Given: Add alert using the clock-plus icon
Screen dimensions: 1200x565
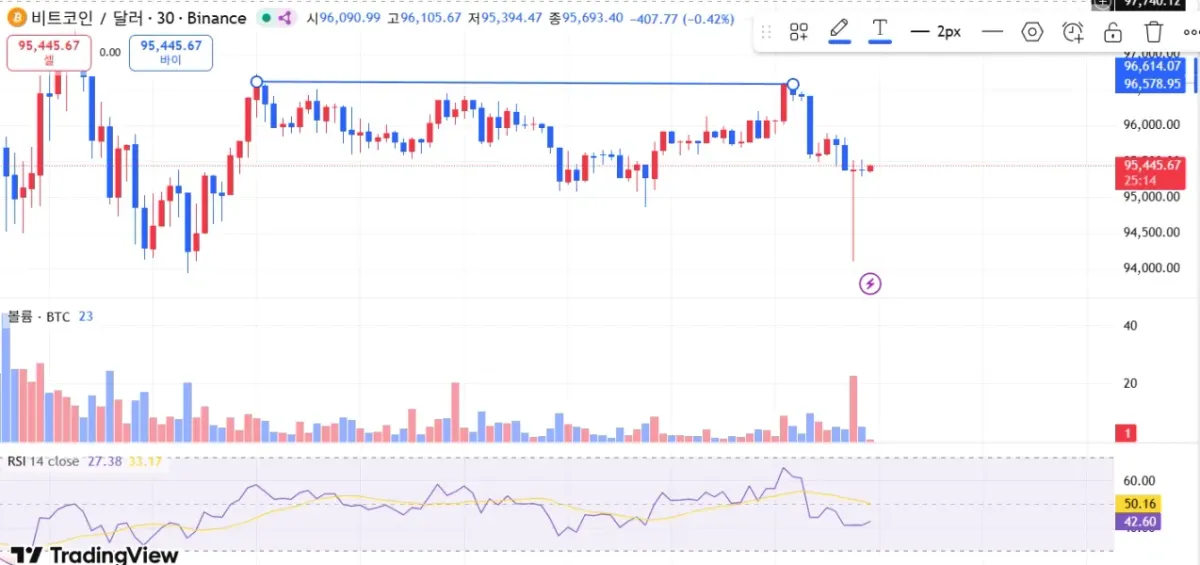Looking at the screenshot, I should coord(1073,32).
